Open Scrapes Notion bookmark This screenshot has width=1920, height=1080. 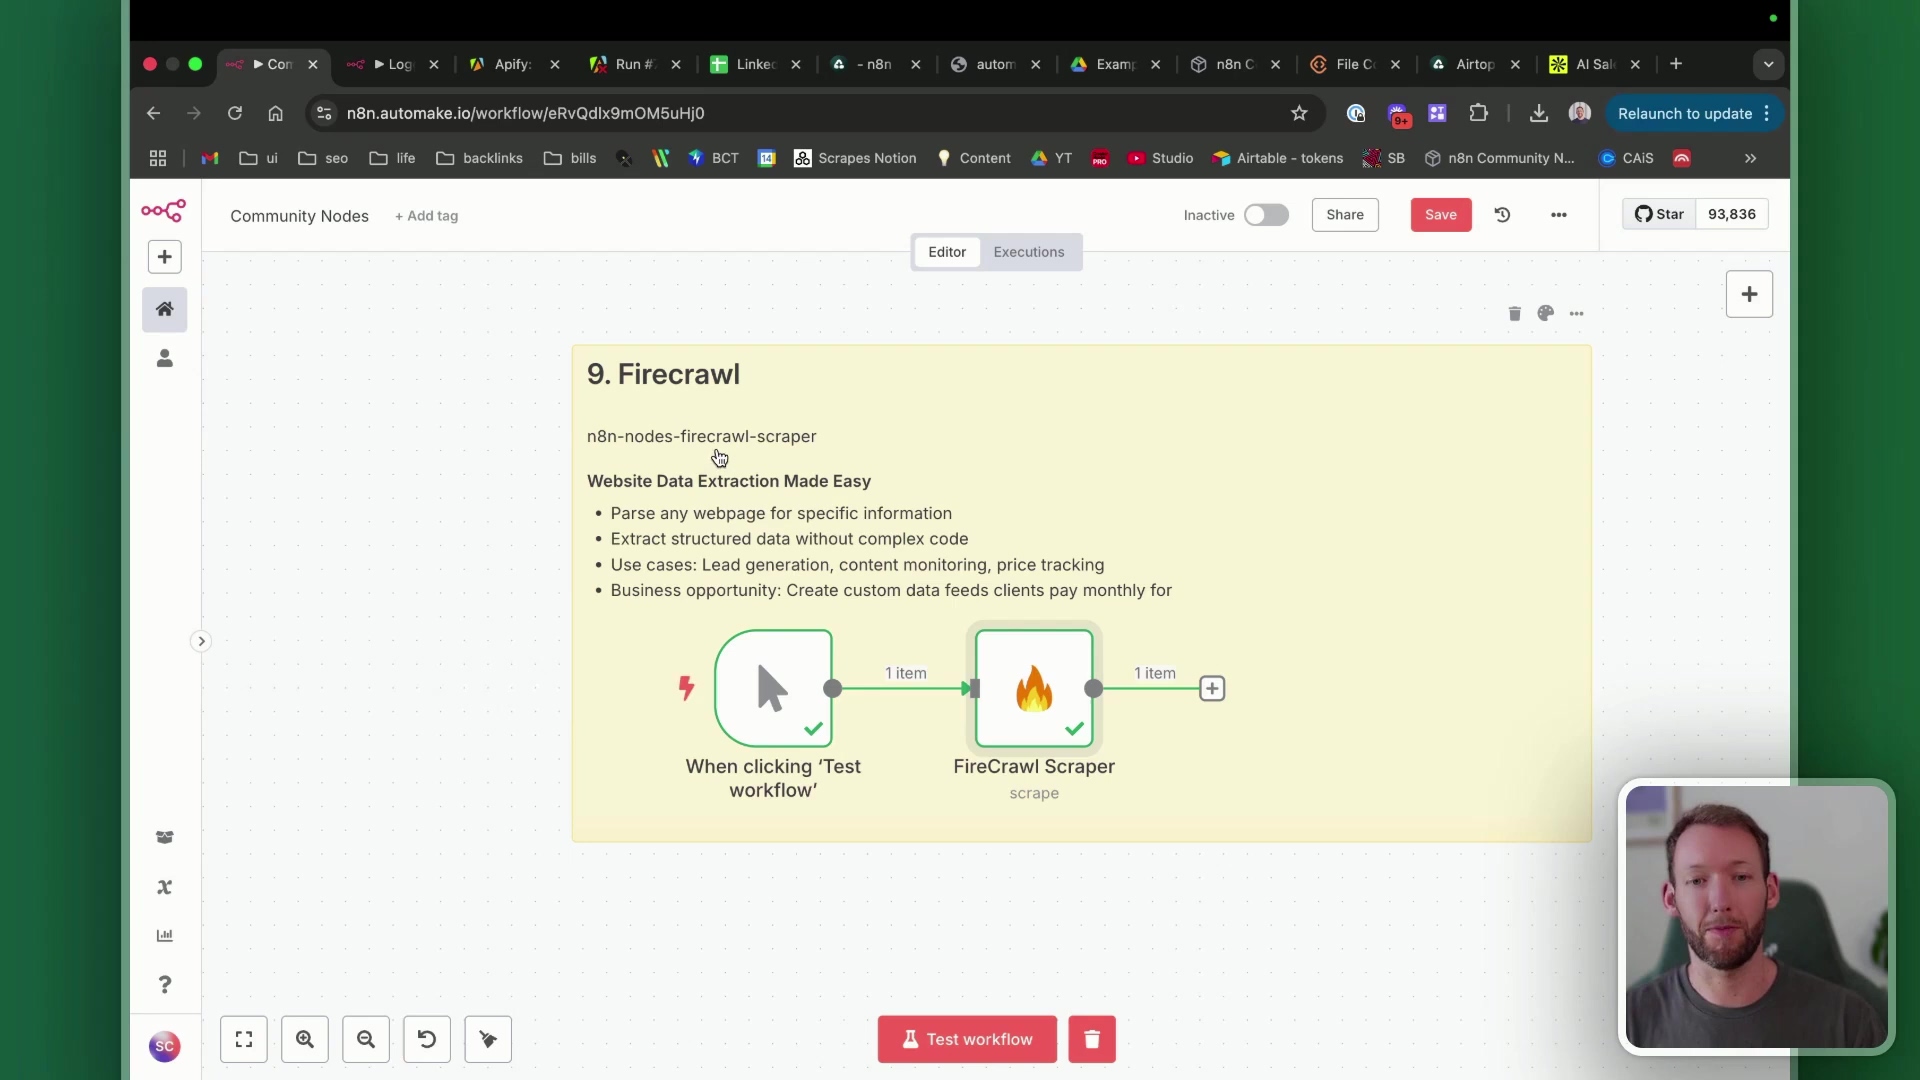pyautogui.click(x=855, y=158)
